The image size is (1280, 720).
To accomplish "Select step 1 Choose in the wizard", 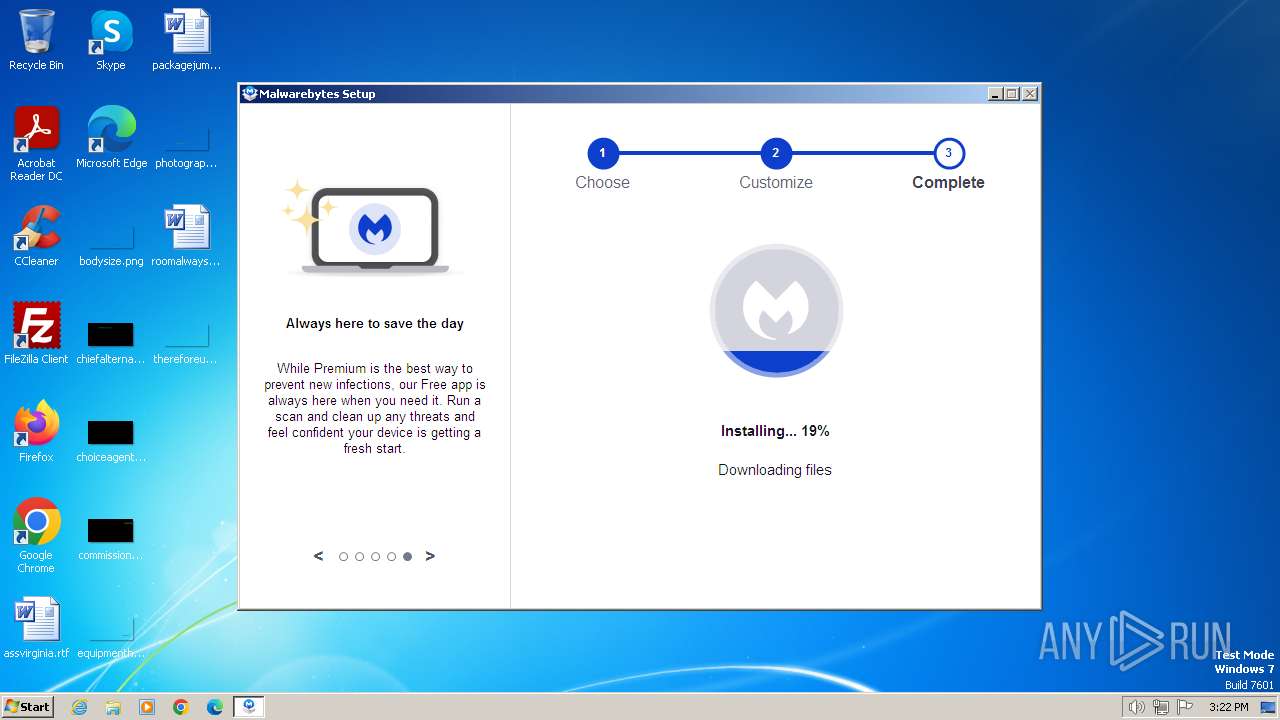I will 602,154.
